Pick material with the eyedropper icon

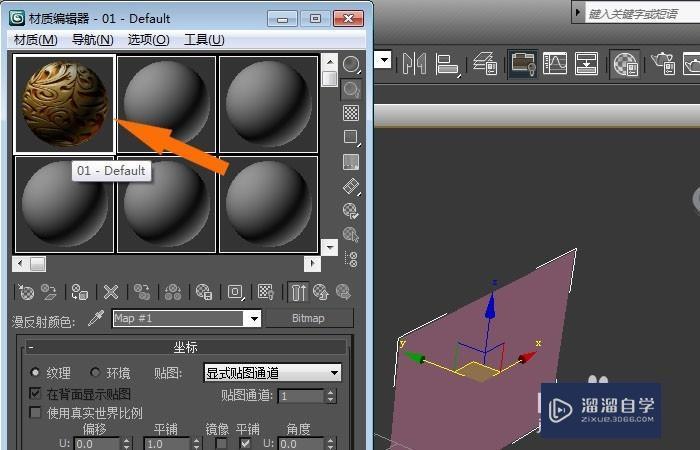[96, 318]
